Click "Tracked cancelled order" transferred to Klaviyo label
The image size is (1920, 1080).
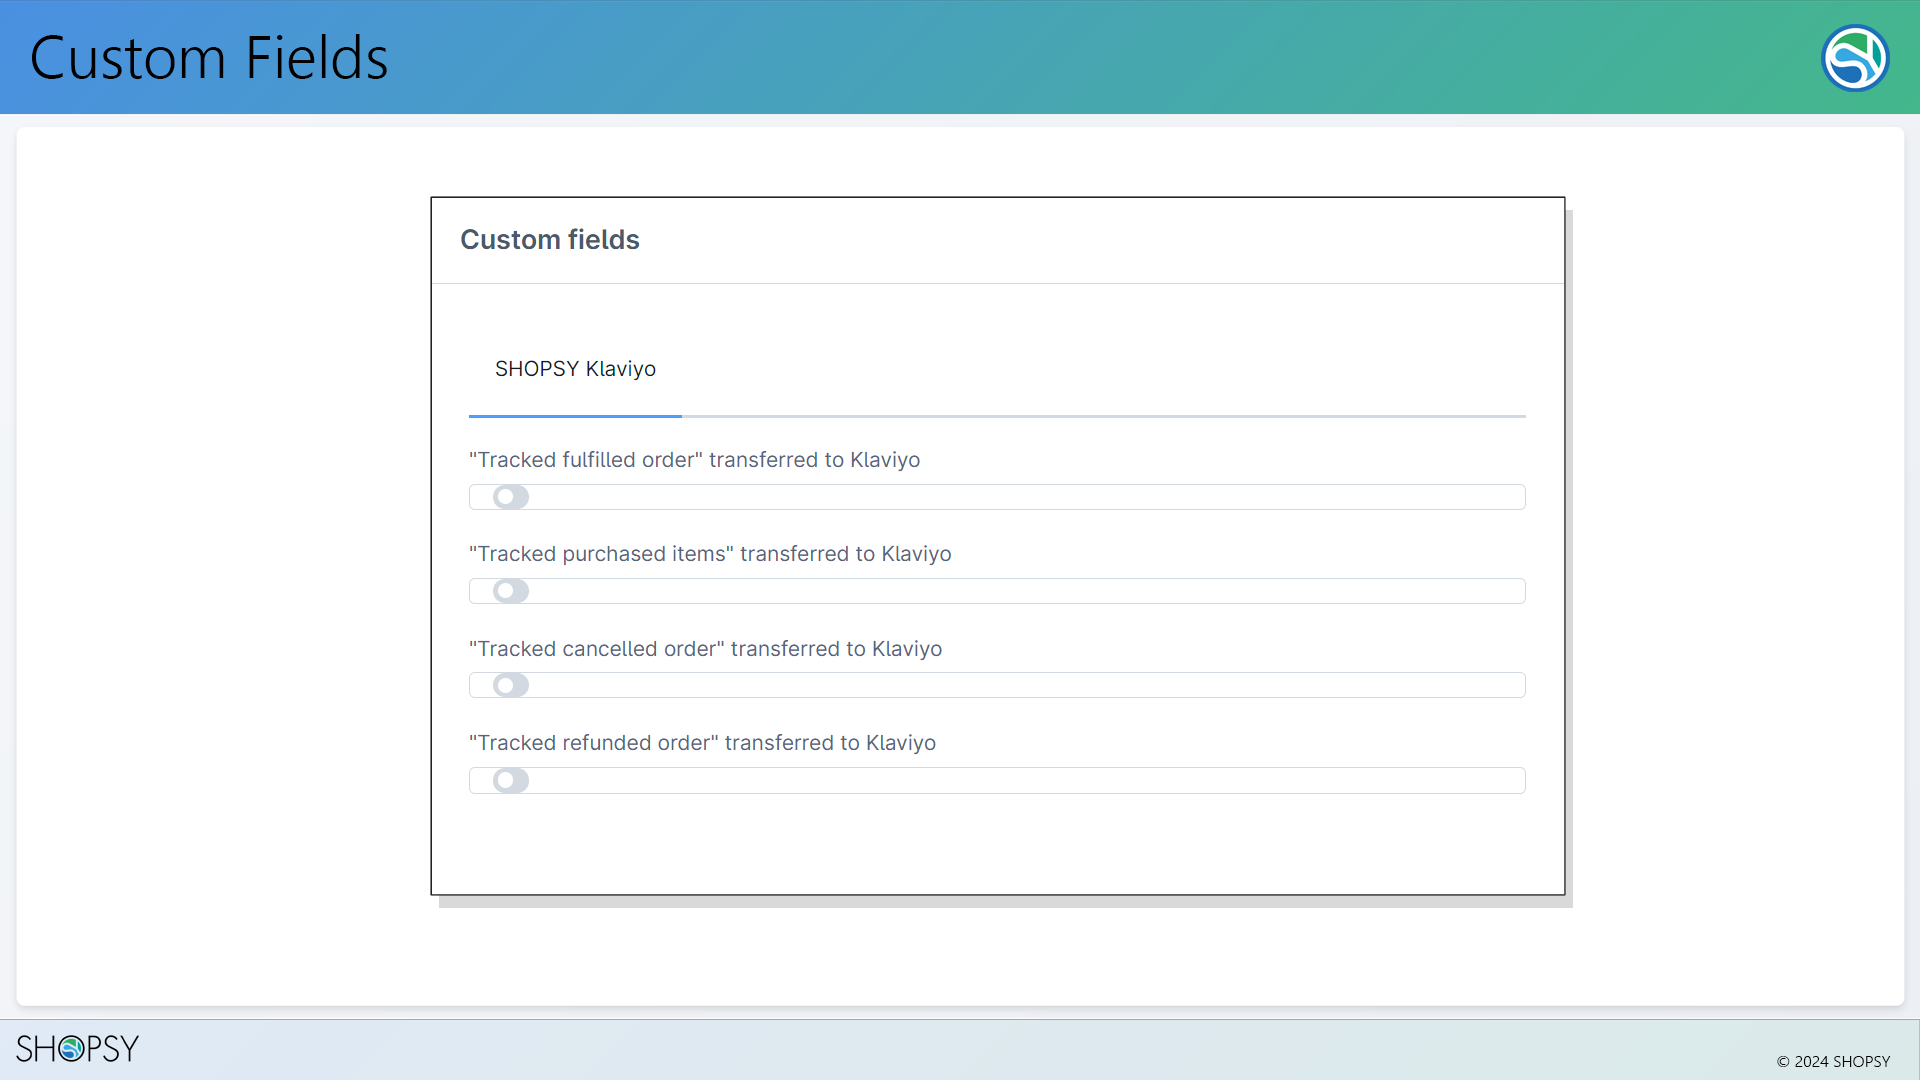705,649
